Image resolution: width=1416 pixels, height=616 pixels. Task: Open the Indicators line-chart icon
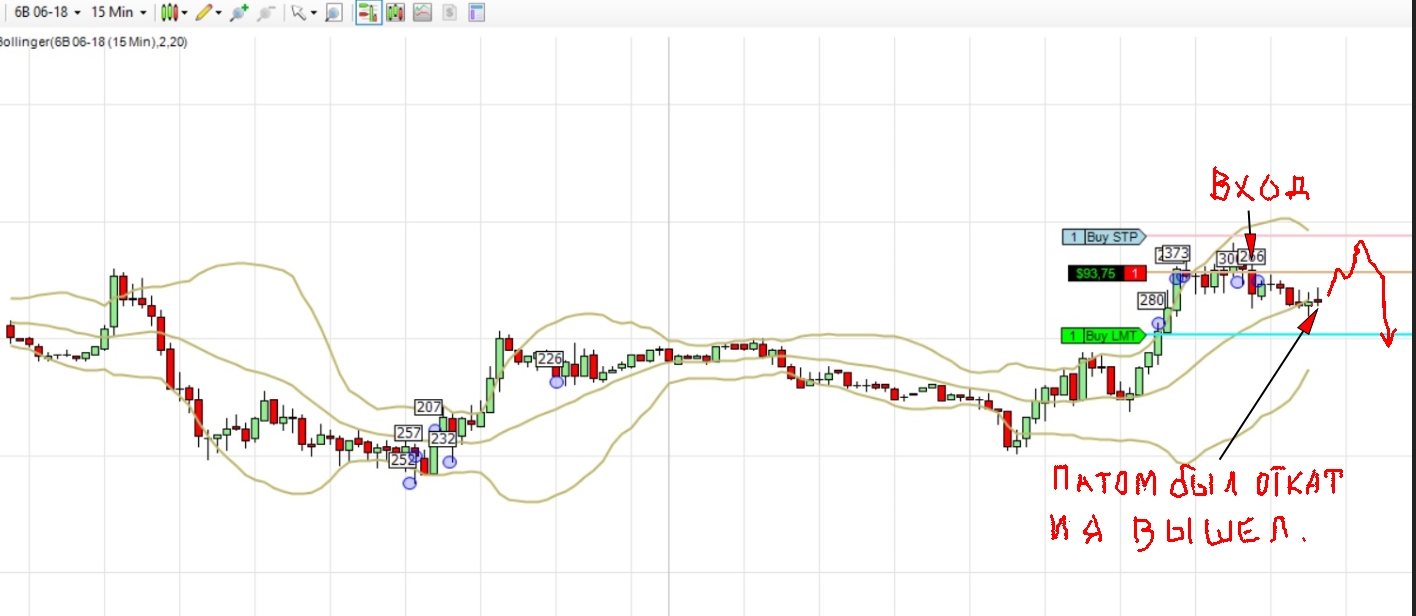[423, 13]
